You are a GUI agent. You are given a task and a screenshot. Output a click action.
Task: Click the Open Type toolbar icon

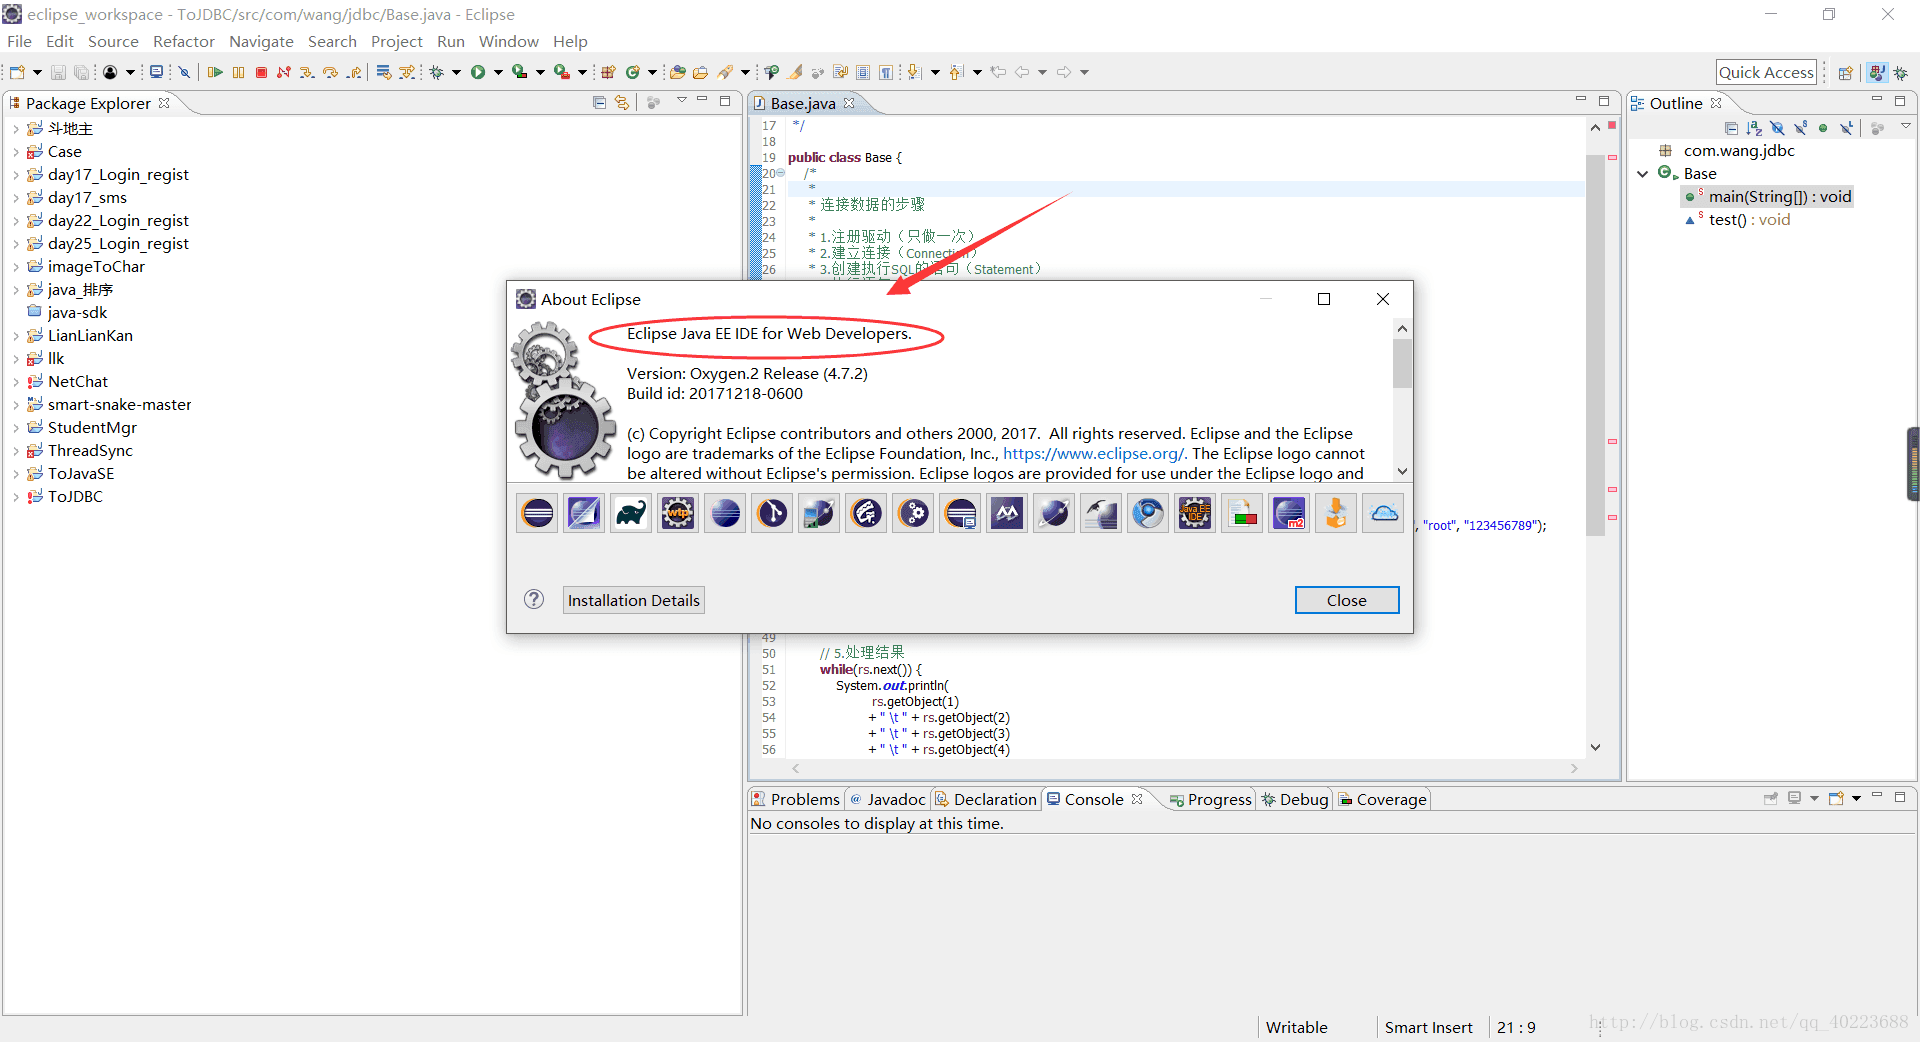point(677,72)
